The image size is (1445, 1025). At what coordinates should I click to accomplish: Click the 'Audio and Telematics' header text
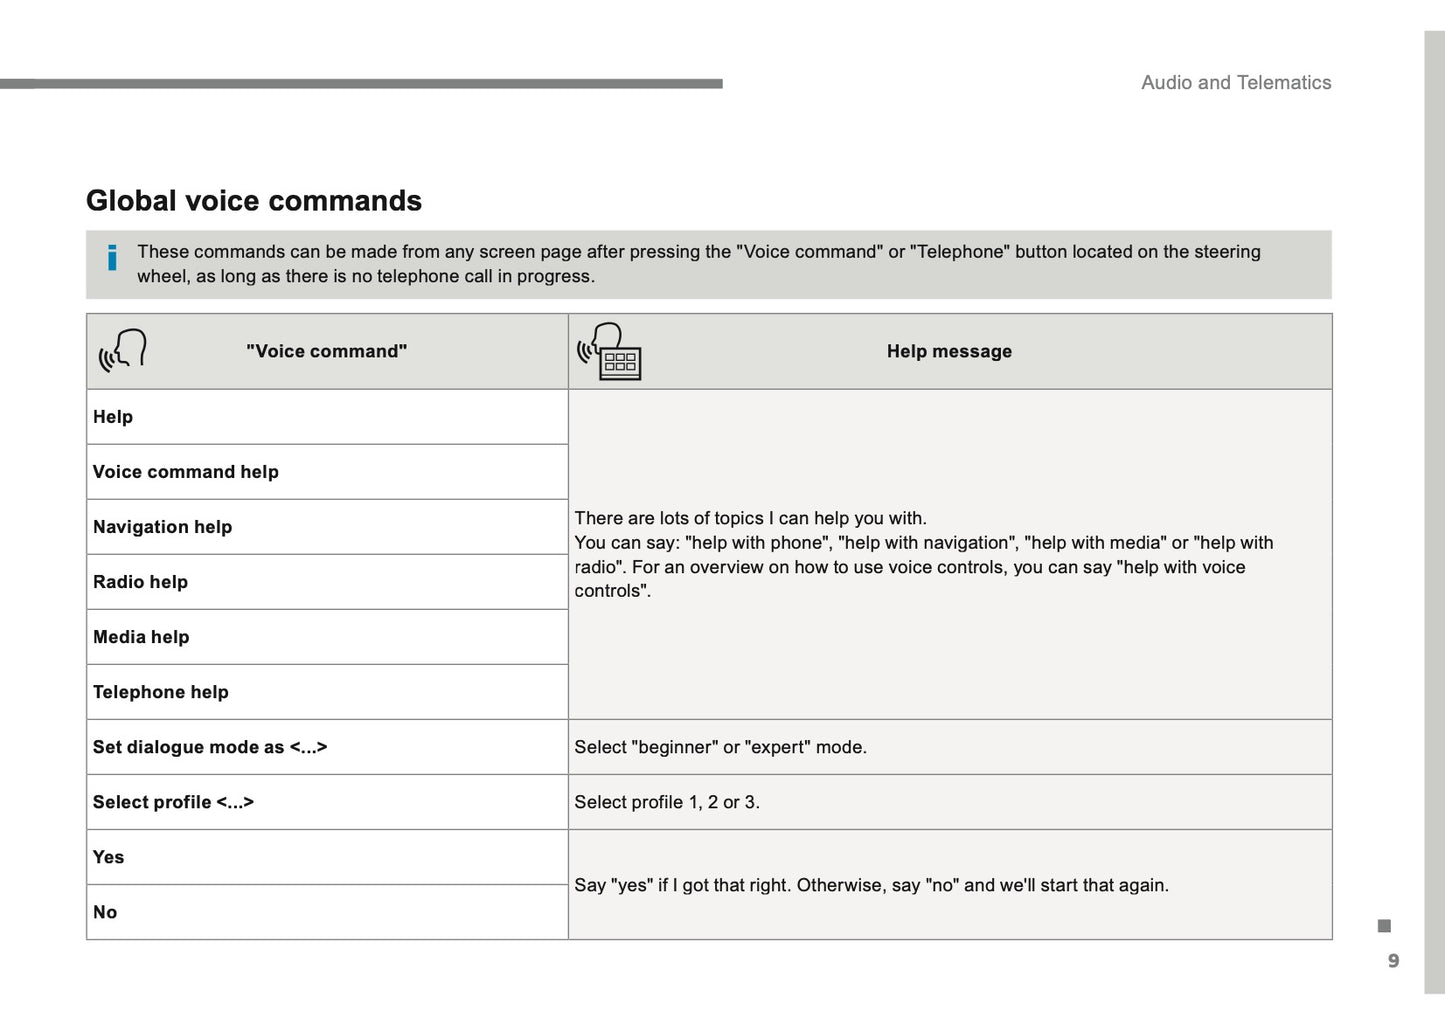[1236, 83]
